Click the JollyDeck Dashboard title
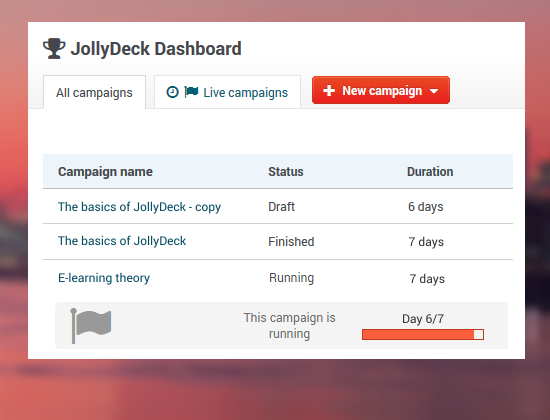This screenshot has height=420, width=550. 156,48
